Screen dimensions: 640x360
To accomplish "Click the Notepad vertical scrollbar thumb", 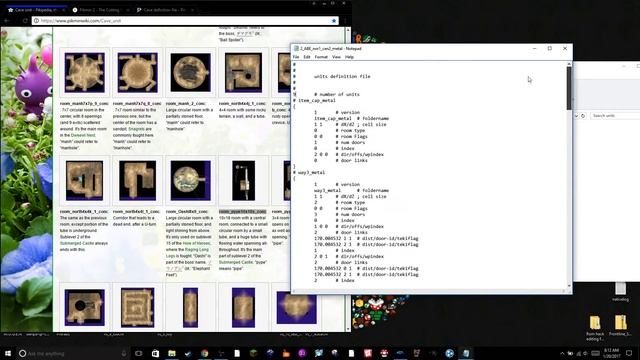I will pyautogui.click(x=569, y=88).
